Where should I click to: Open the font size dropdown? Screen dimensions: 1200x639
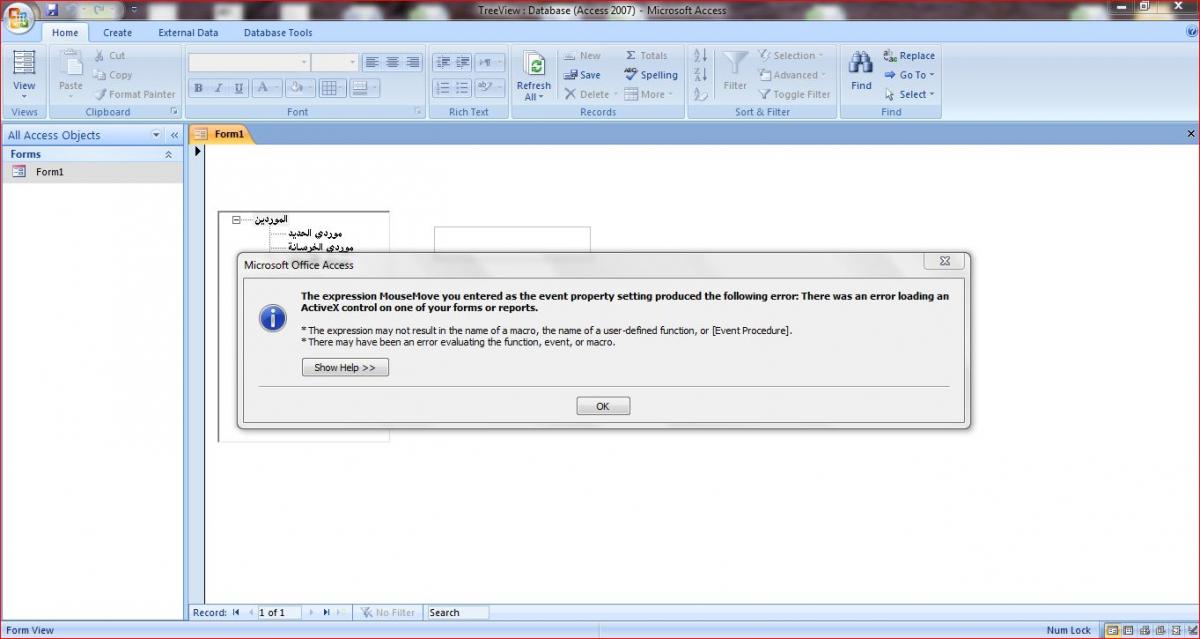coord(352,62)
